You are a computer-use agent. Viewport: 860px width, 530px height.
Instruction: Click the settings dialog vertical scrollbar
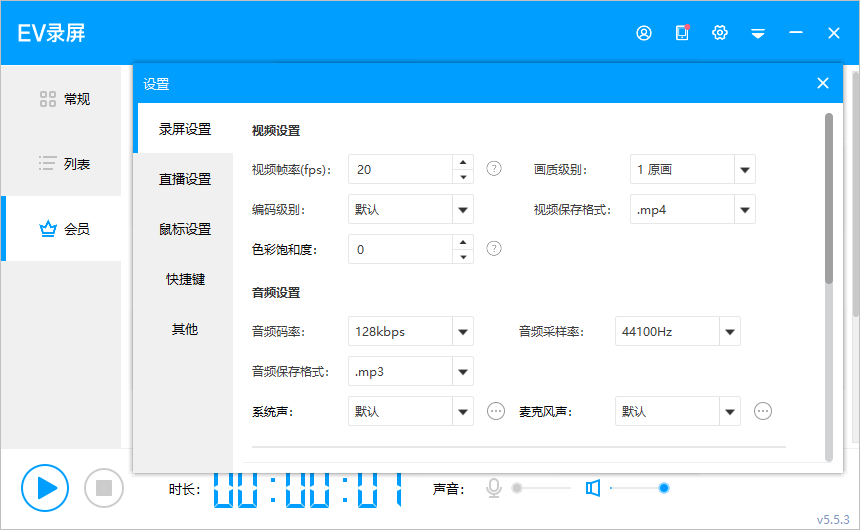pyautogui.click(x=829, y=198)
